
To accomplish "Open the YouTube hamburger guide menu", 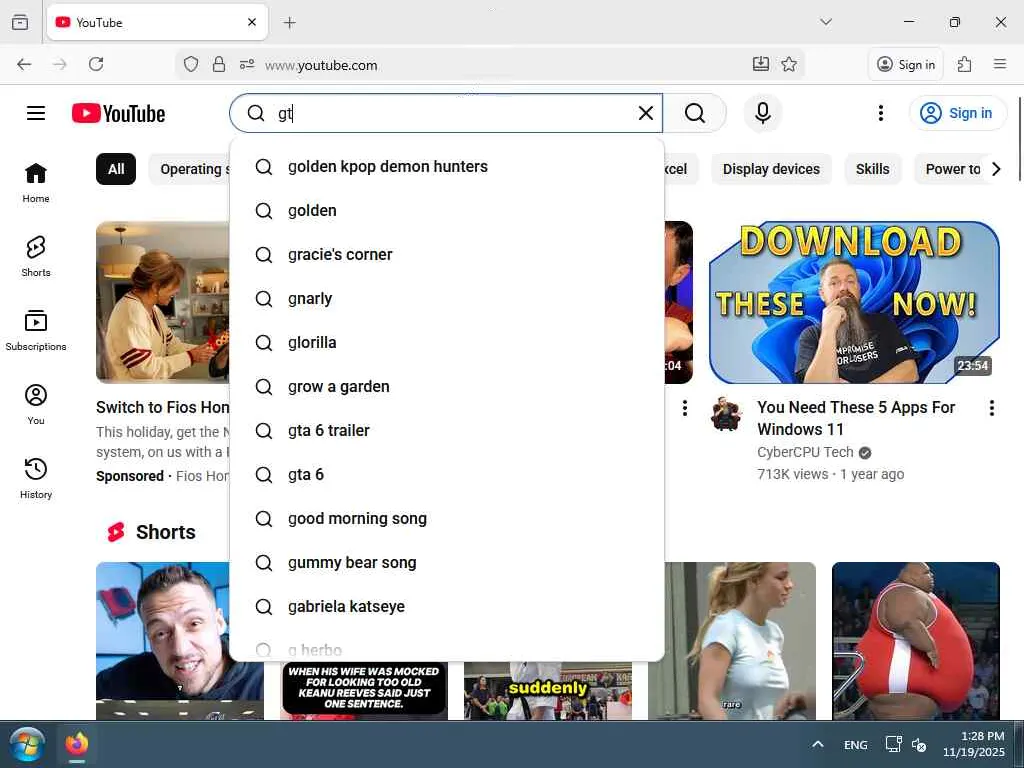I will pos(36,113).
